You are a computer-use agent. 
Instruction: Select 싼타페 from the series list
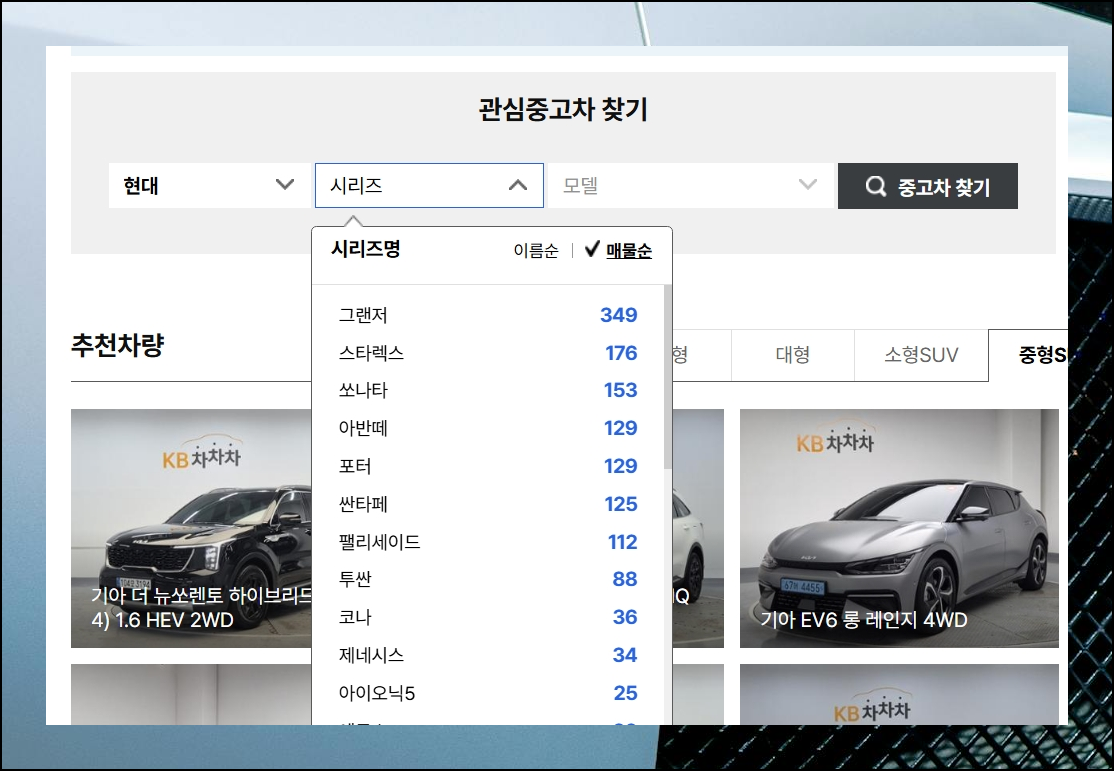487,504
